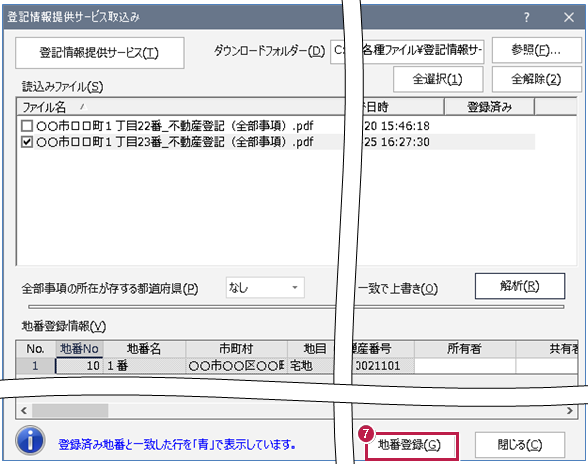
Task: Click the blue information icon
Action: 30,440
